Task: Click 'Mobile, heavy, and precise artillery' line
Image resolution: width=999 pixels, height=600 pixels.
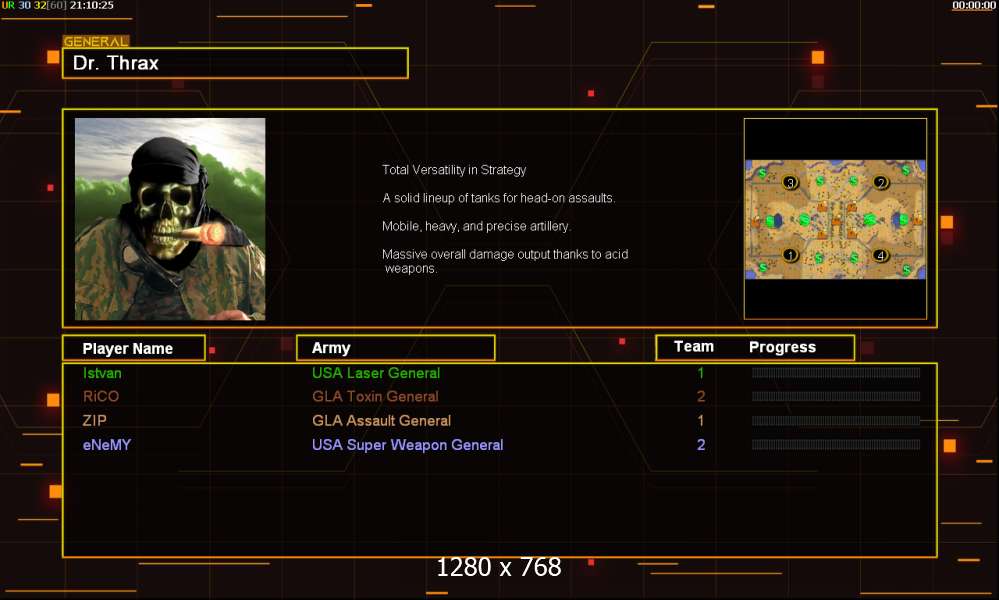Action: tap(476, 226)
